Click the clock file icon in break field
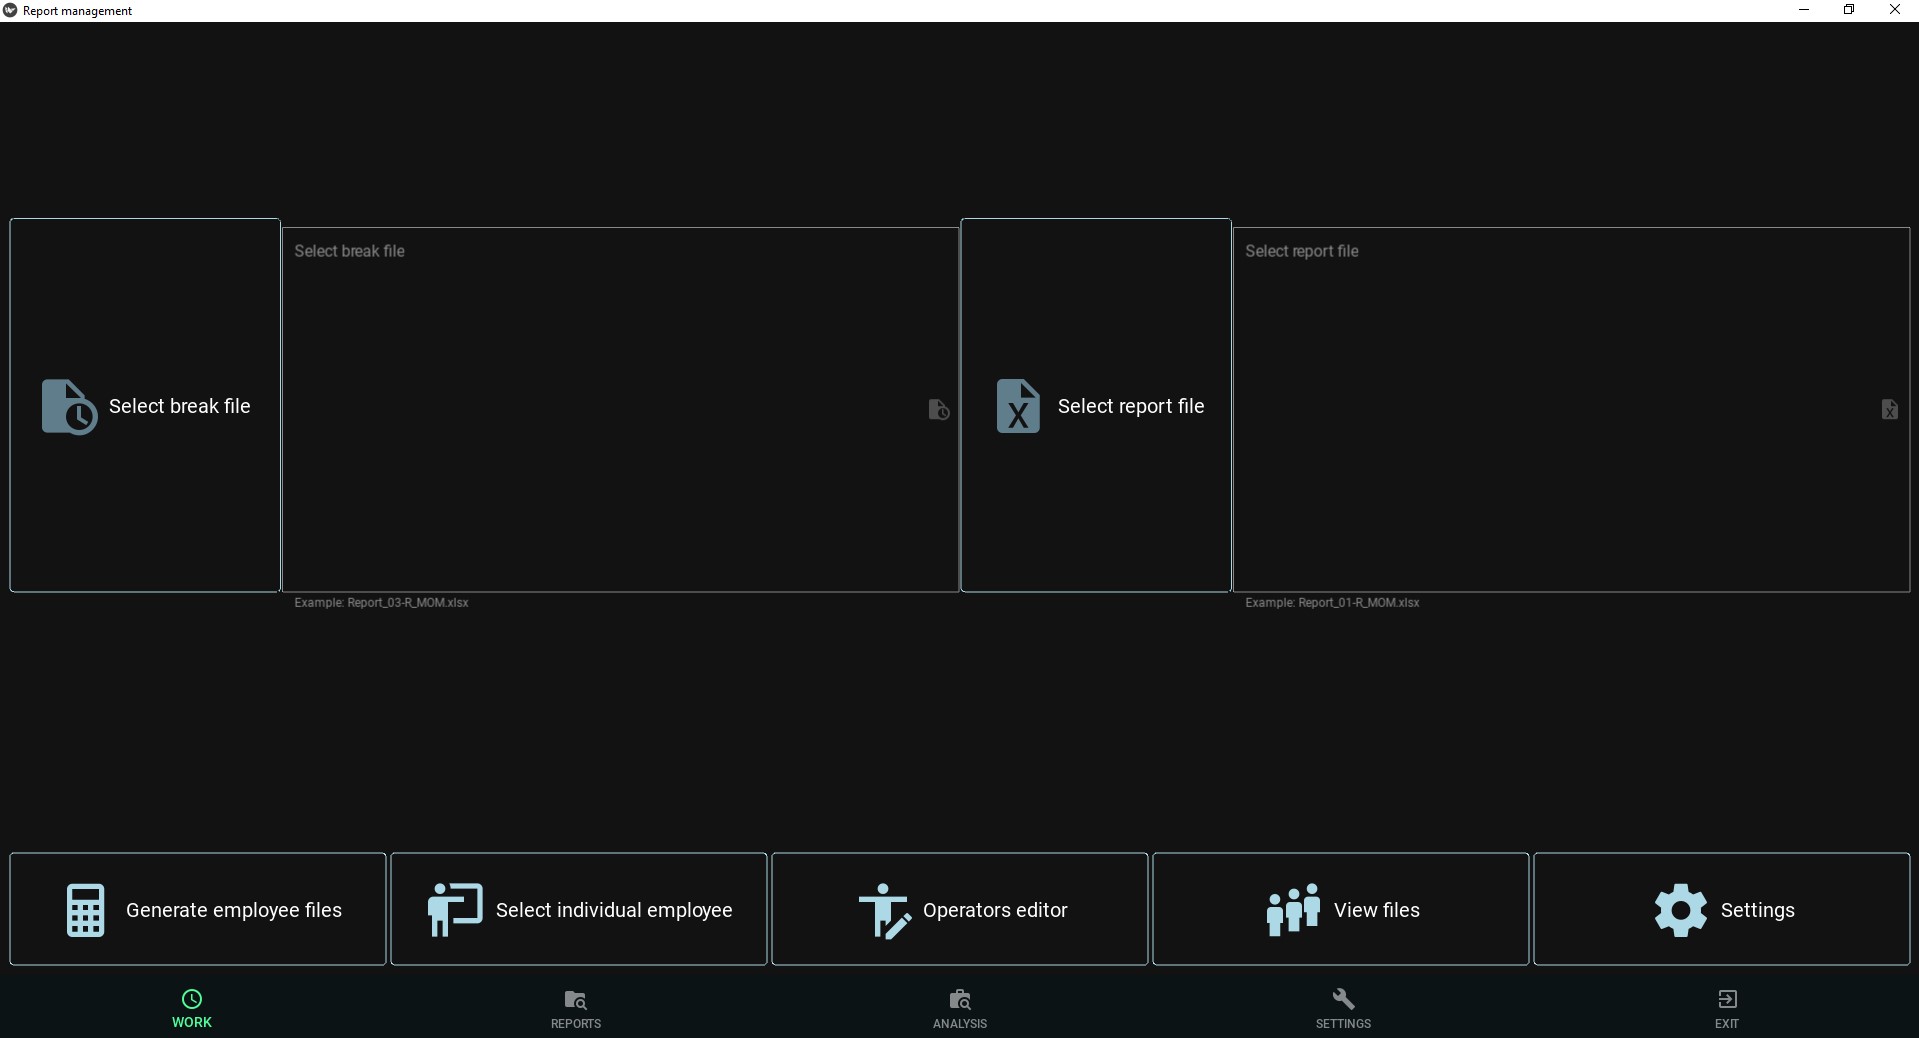Viewport: 1919px width, 1038px height. tap(939, 410)
